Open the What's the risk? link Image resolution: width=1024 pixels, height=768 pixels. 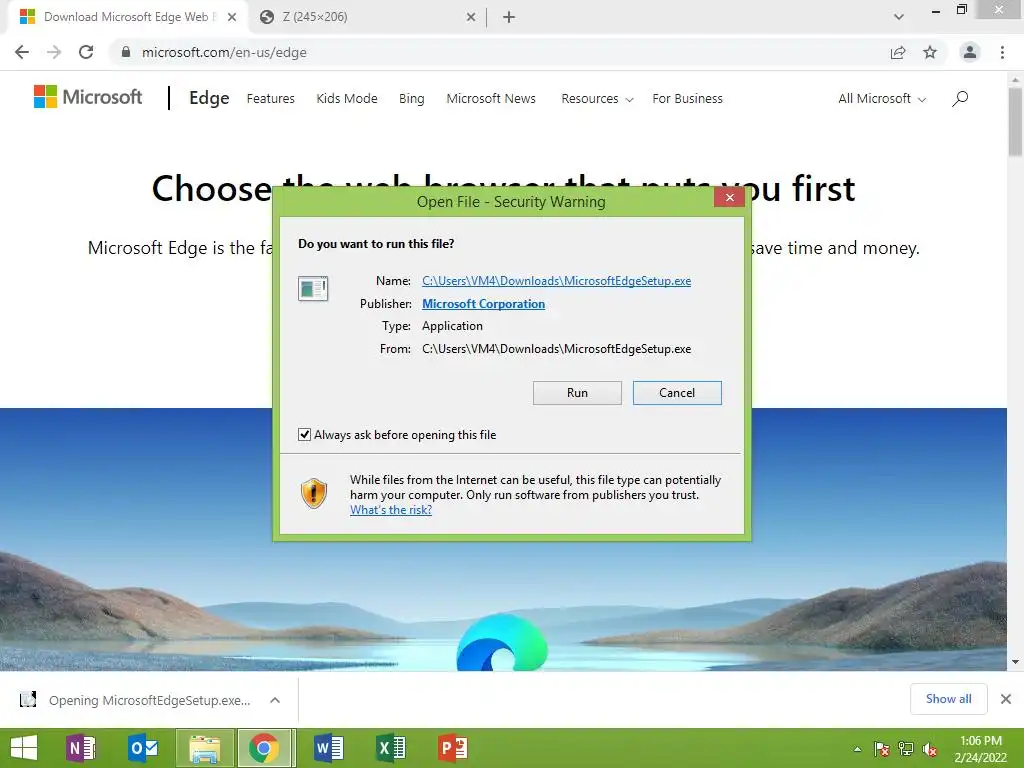point(391,510)
